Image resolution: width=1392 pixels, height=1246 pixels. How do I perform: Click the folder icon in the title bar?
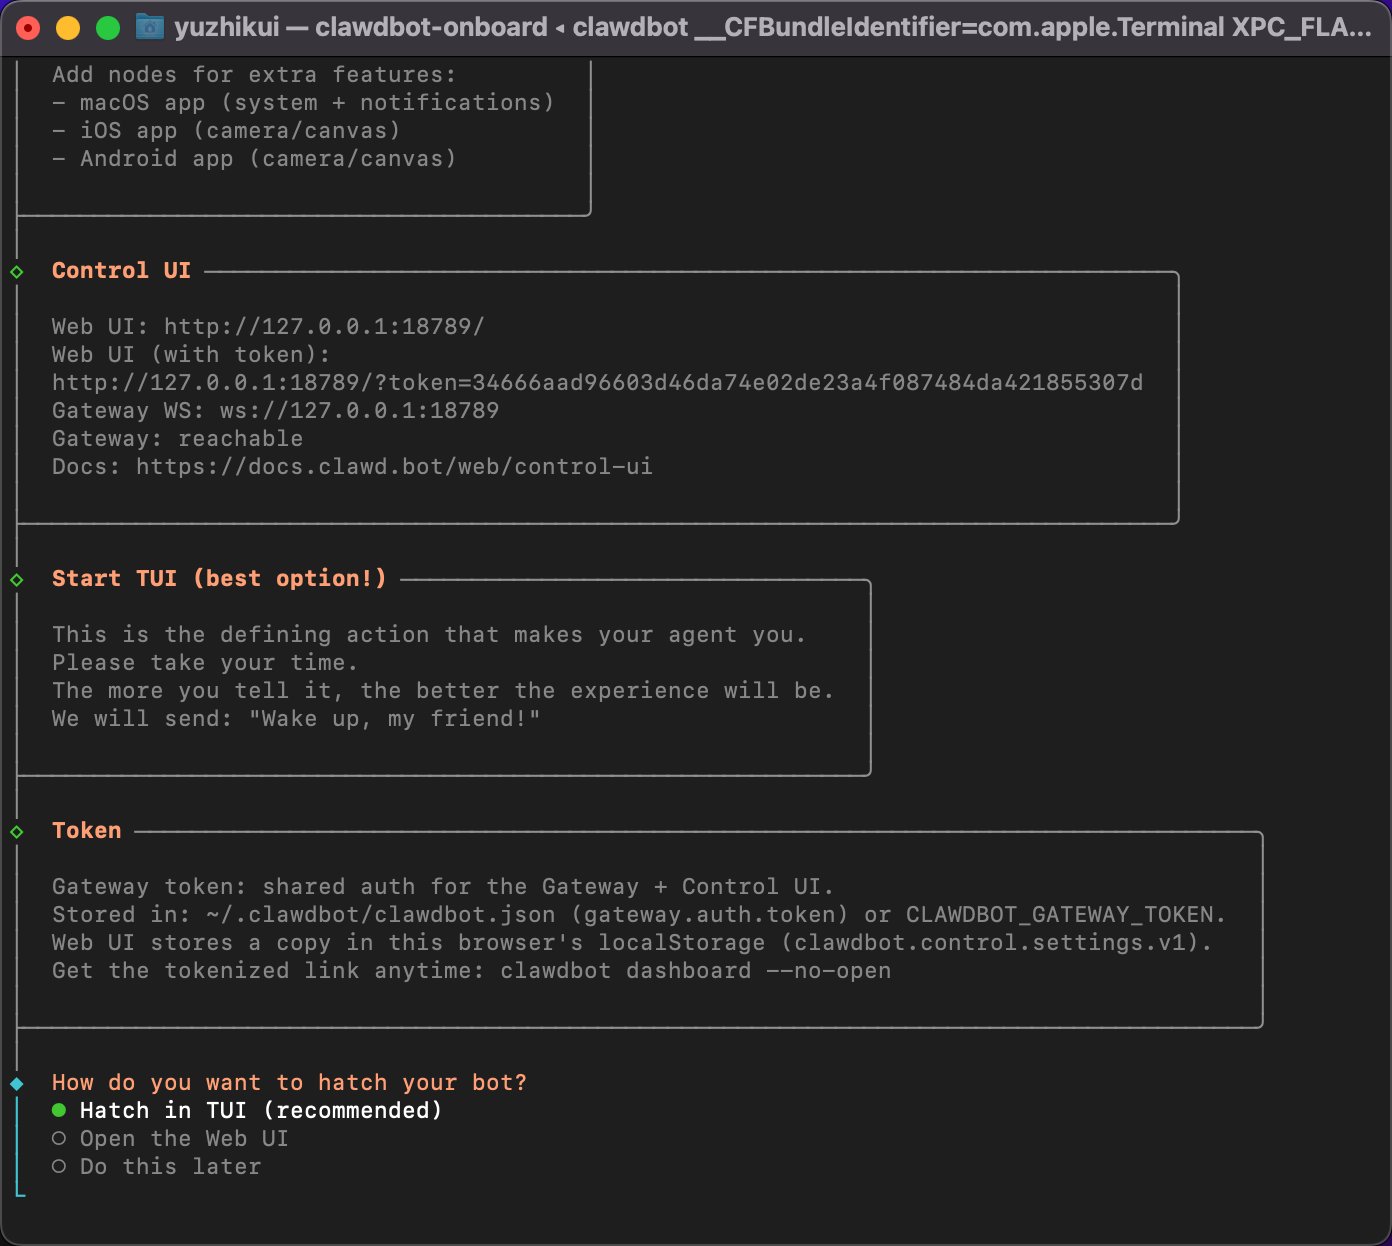[150, 27]
